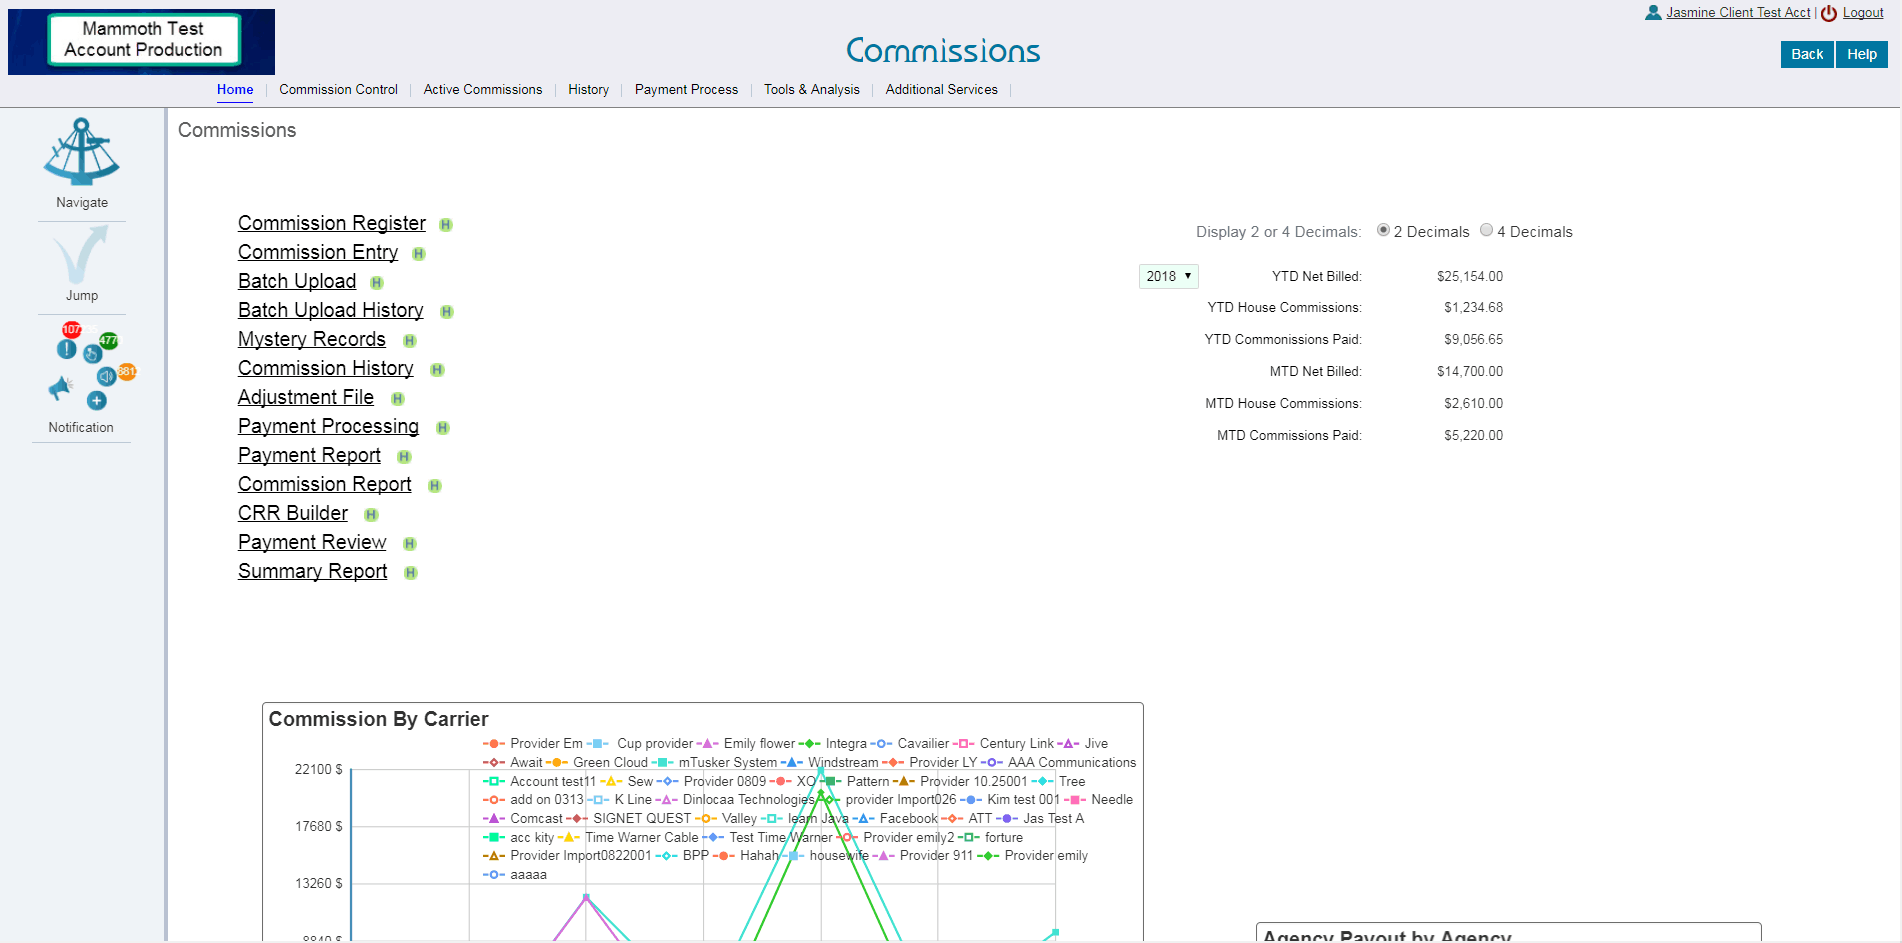This screenshot has width=1902, height=943.
Task: Click the Jump arrow icon
Action: click(x=81, y=256)
